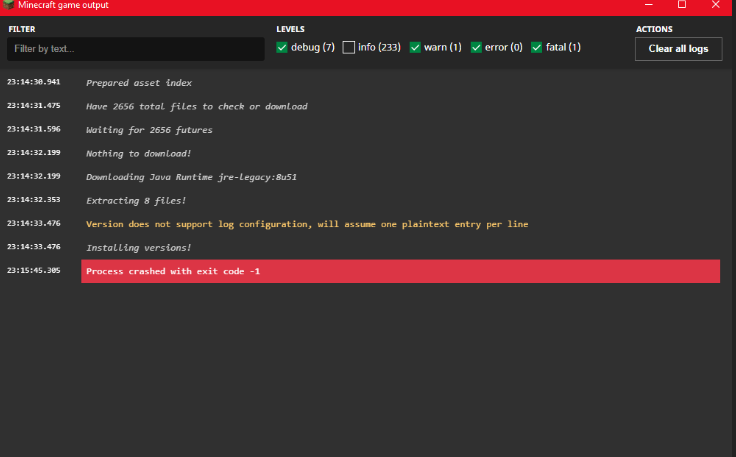Toggle the warn (1) level checkbox

415,47
